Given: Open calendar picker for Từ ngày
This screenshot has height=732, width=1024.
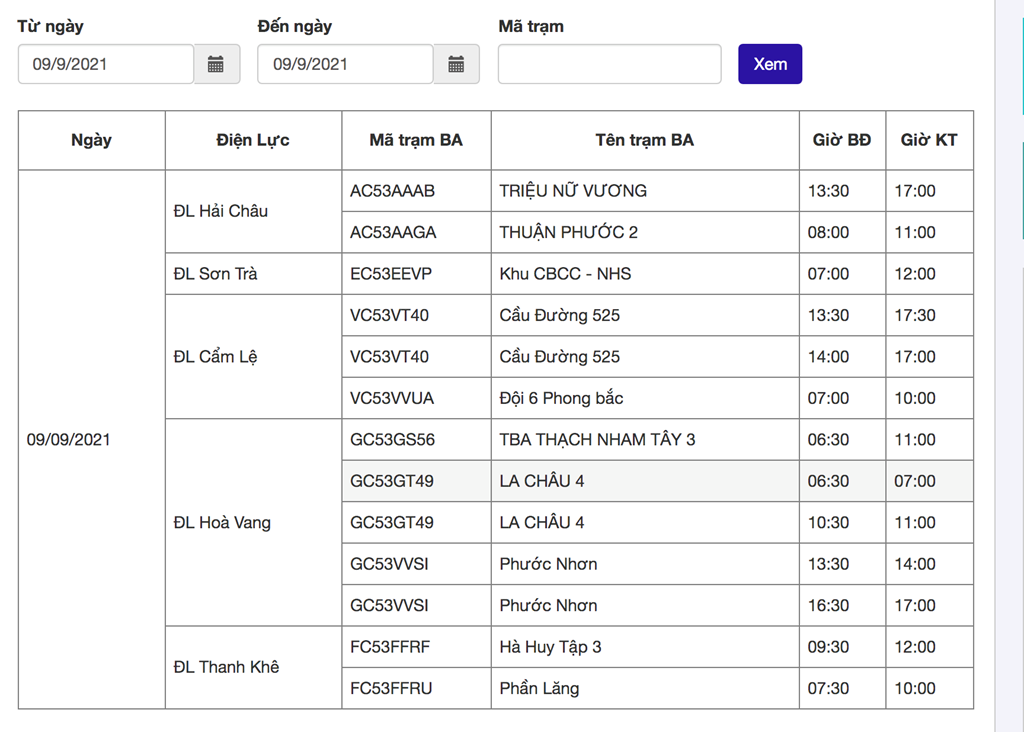Looking at the screenshot, I should click(216, 64).
